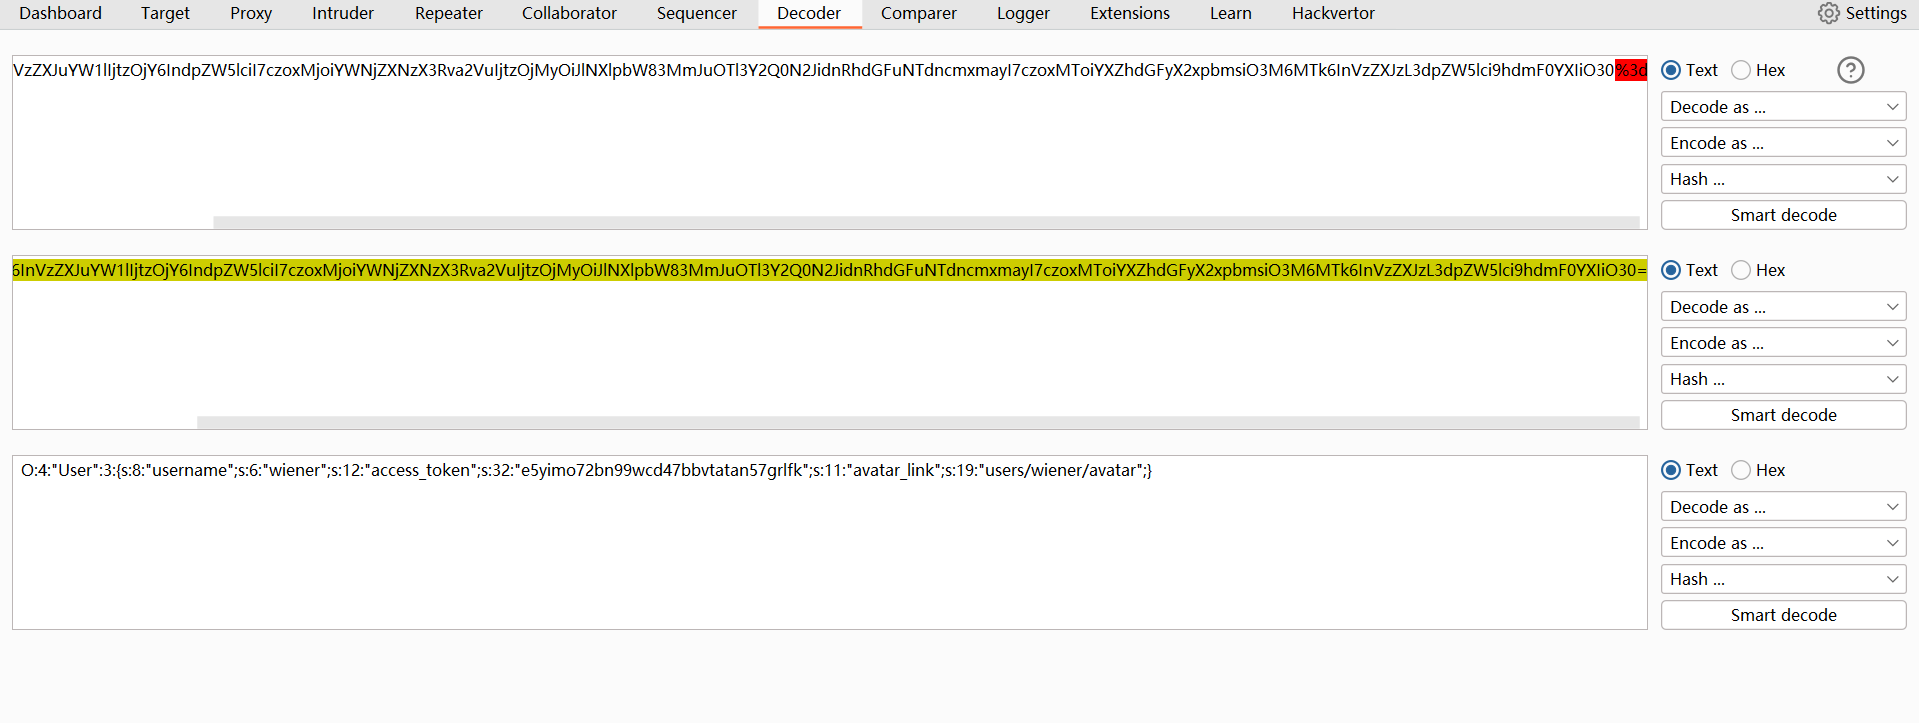1920x723 pixels.
Task: Switch to the Comparer tab
Action: tap(919, 13)
